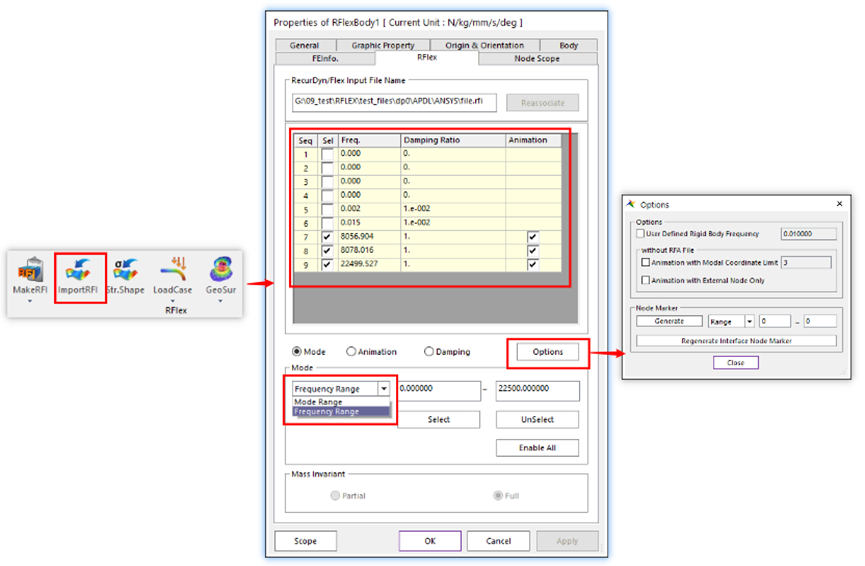
Task: Click the lower range field 0.000000
Action: tap(439, 391)
